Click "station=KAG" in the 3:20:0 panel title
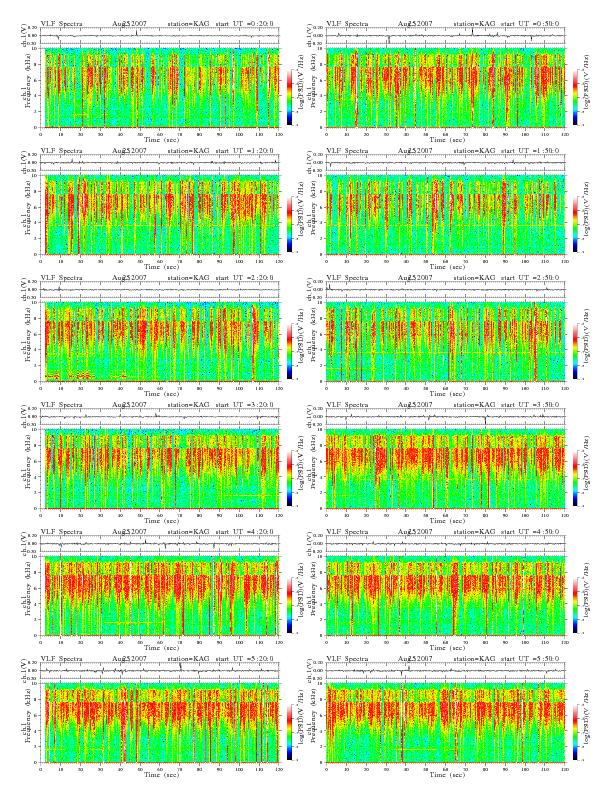 click(x=188, y=405)
